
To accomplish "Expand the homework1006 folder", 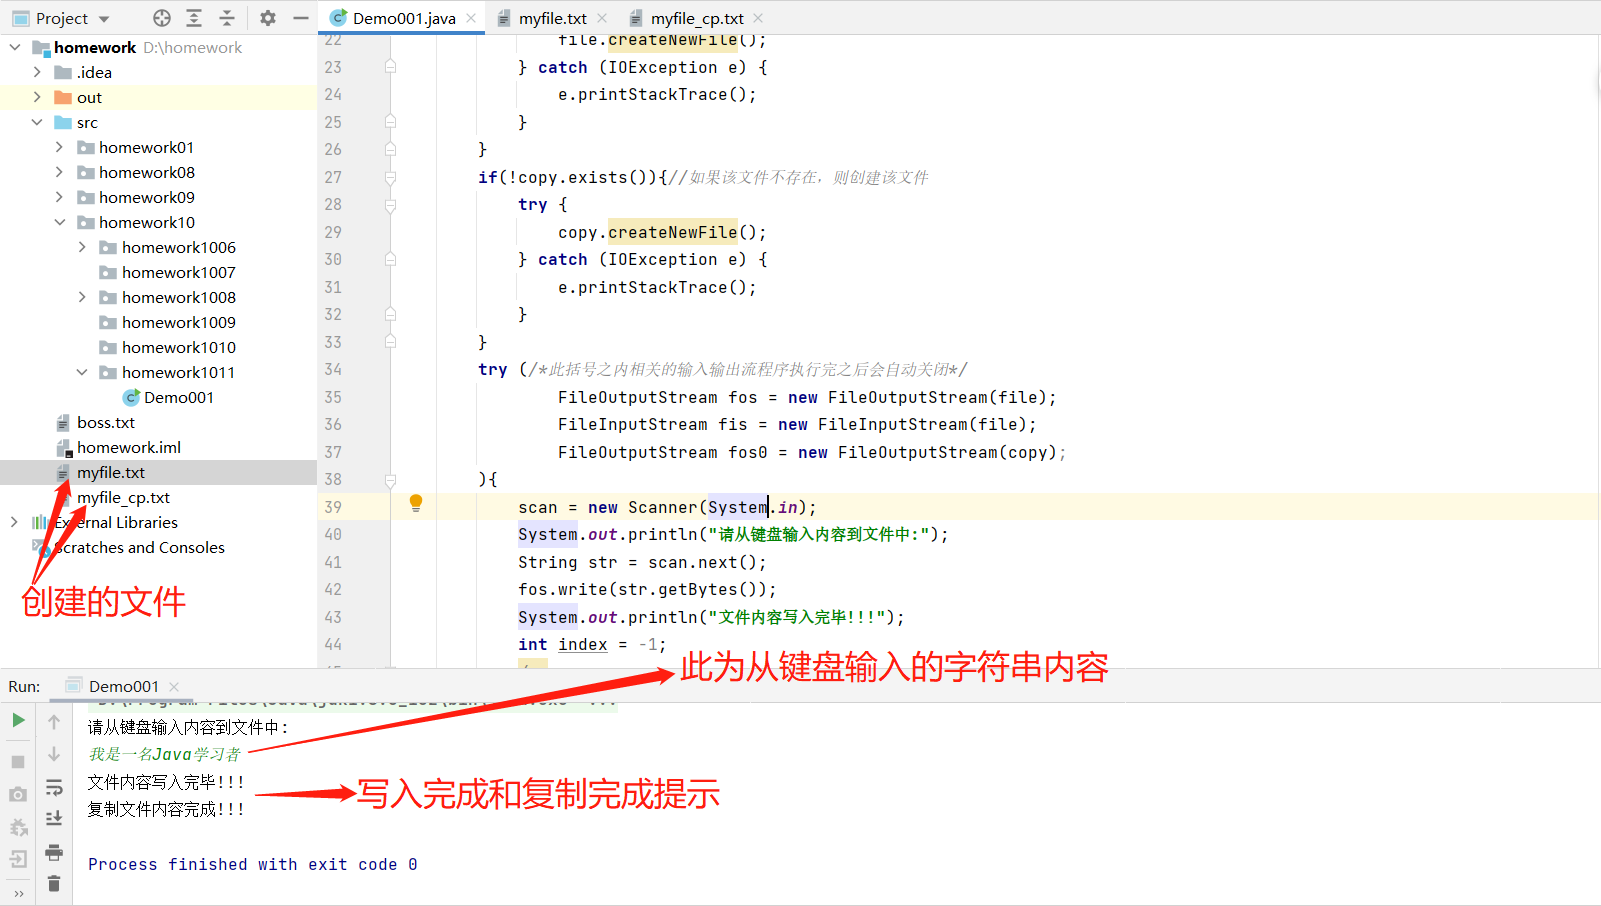I will click(82, 247).
